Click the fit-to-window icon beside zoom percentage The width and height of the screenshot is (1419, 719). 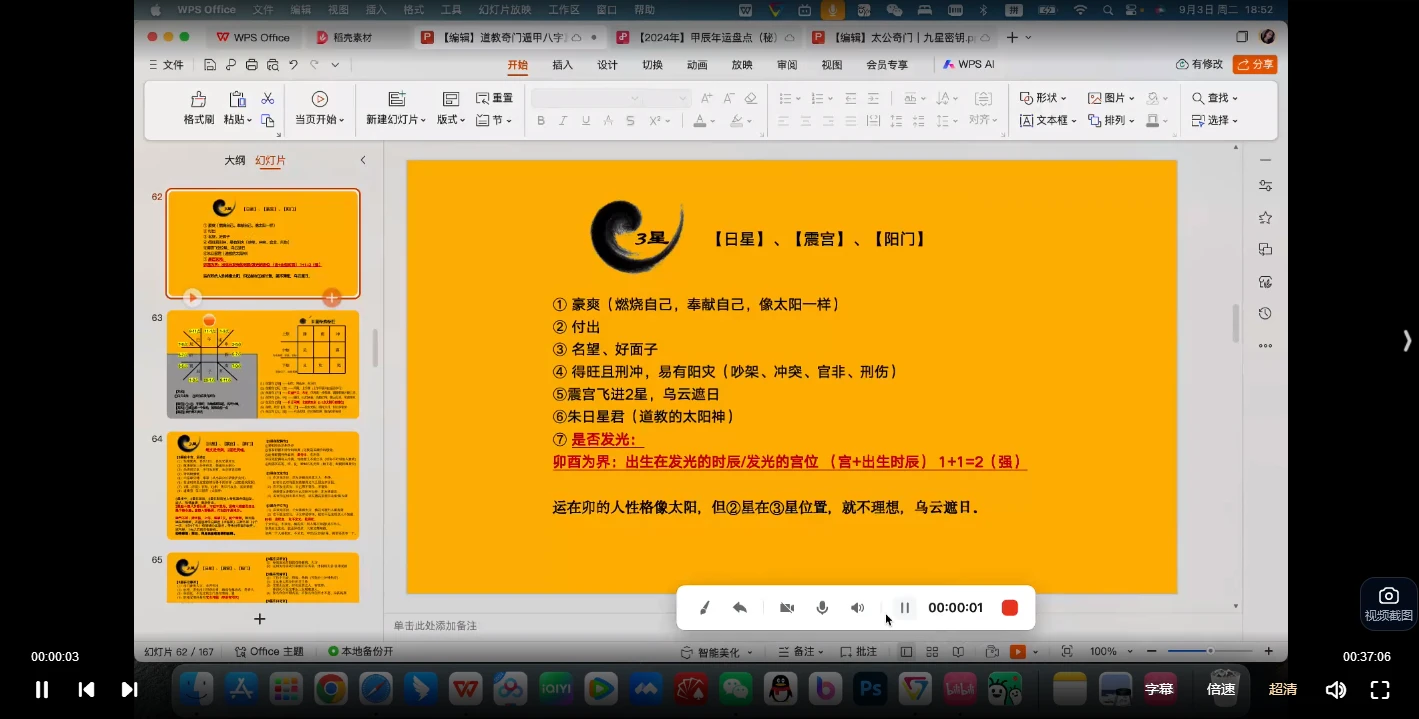click(1067, 652)
